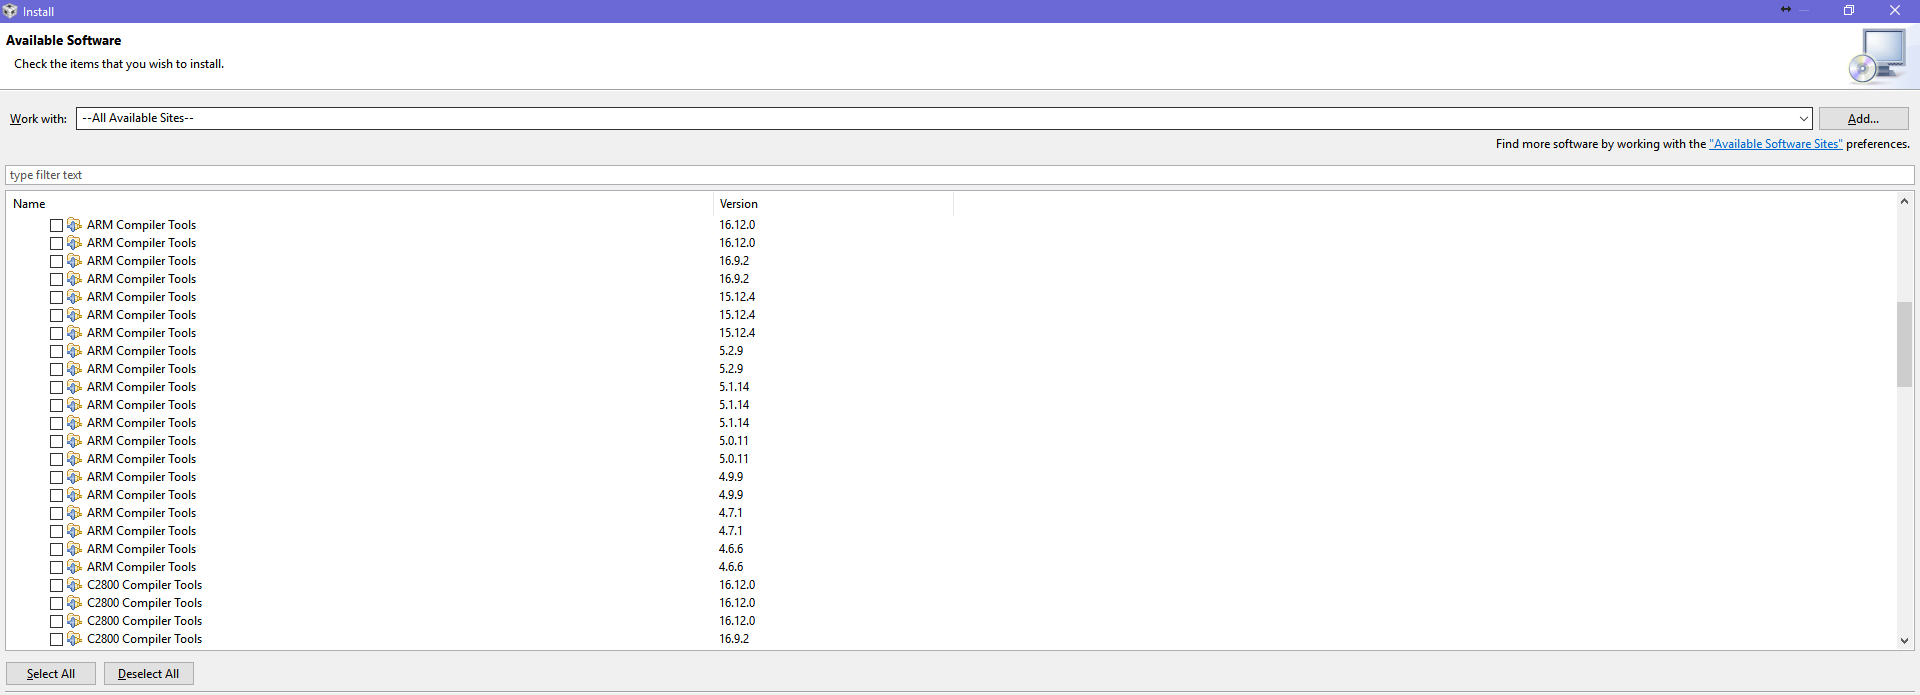Check the second ARM Compiler Tools 4.9.9 checkbox
The width and height of the screenshot is (1920, 695).
coord(56,495)
